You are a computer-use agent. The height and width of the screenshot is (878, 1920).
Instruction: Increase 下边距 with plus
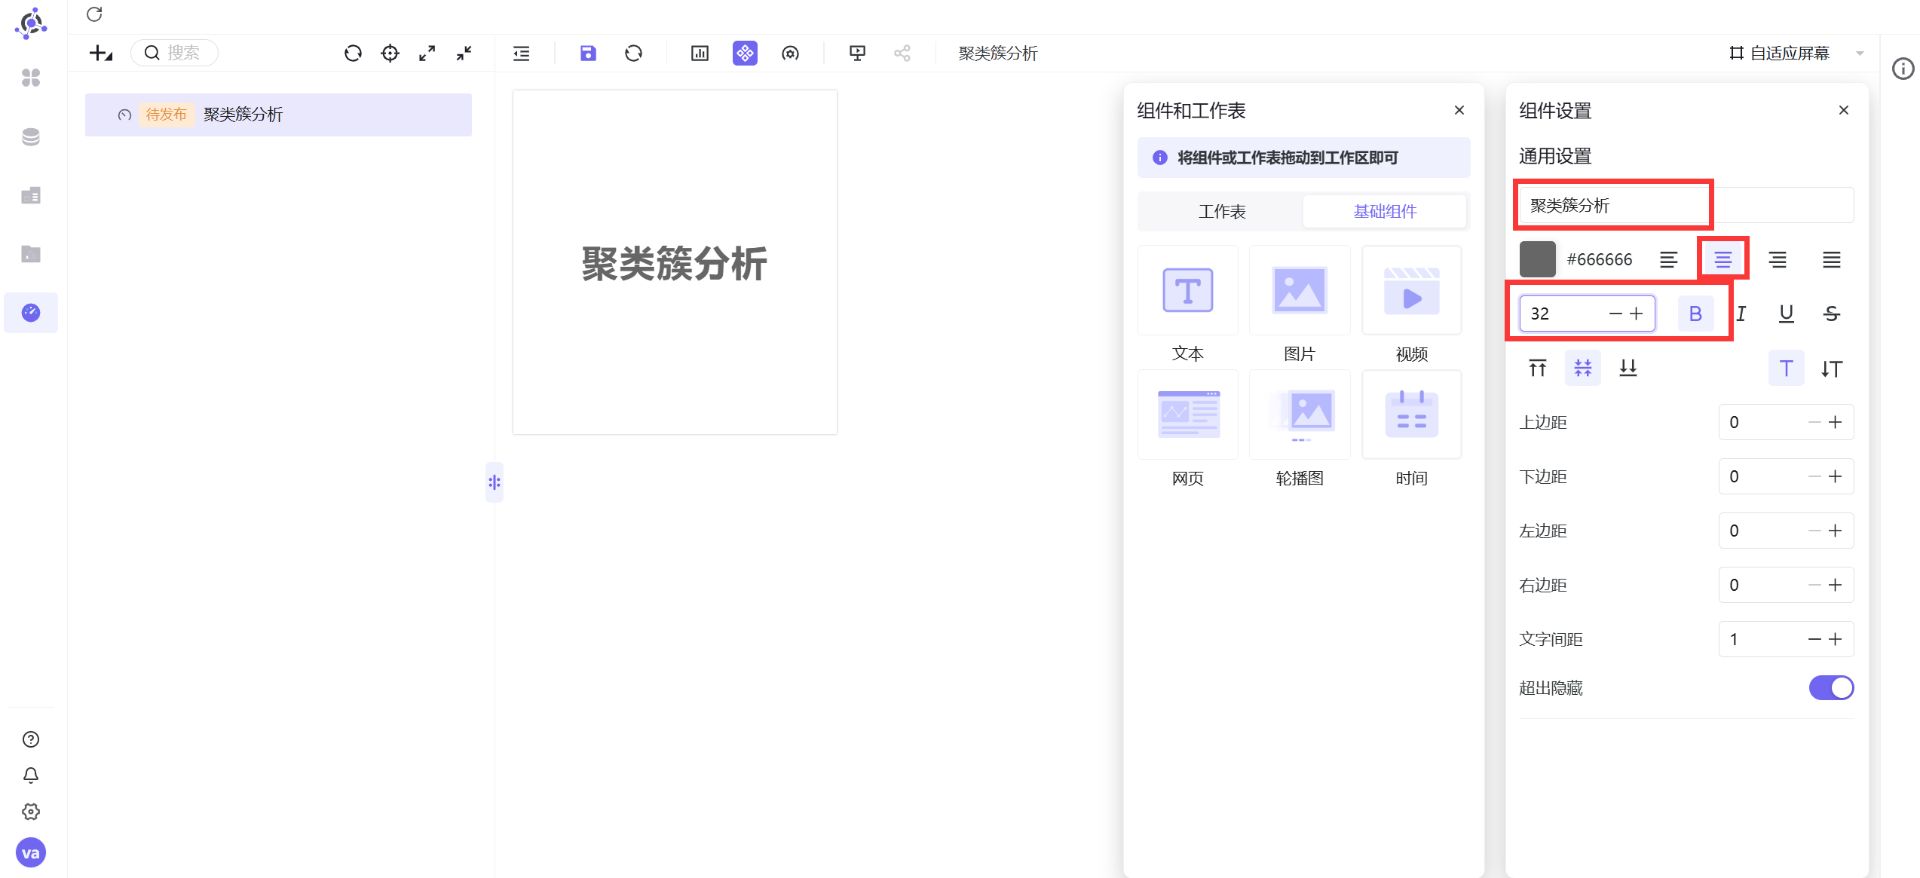click(1835, 477)
